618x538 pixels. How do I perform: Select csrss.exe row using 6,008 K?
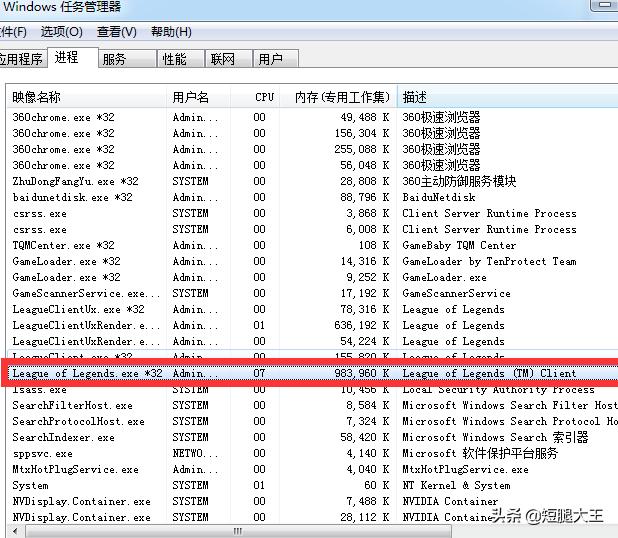tap(313, 229)
